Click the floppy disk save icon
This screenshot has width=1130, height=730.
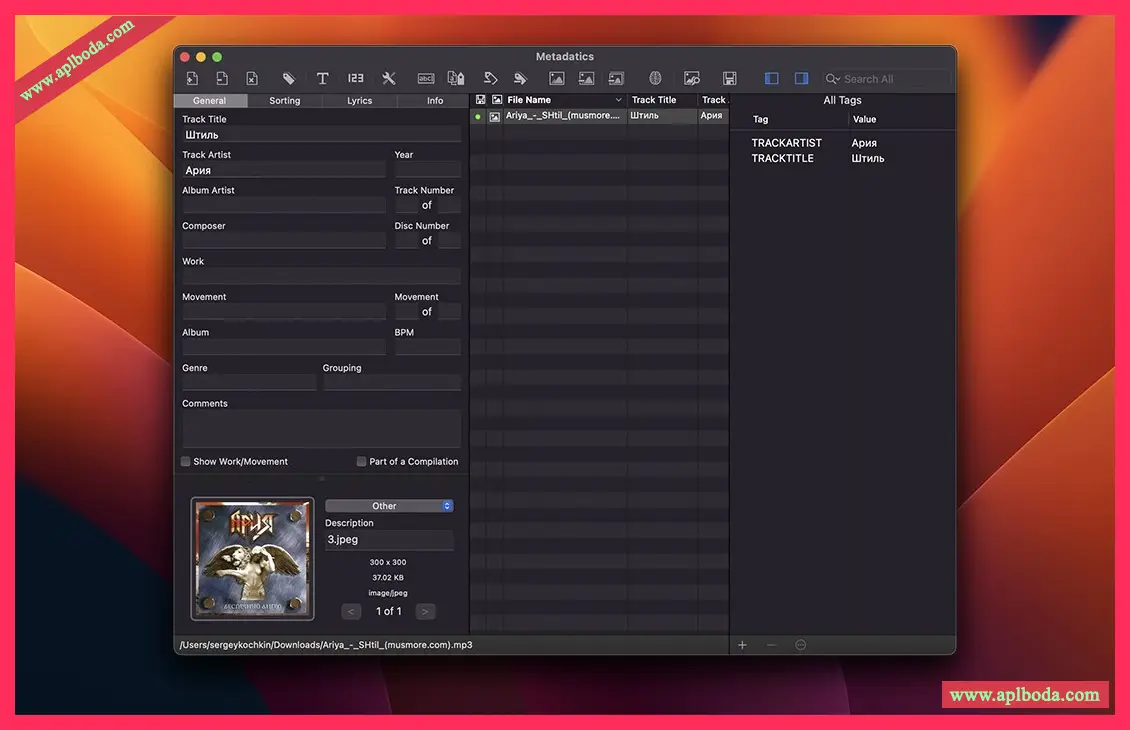(729, 79)
